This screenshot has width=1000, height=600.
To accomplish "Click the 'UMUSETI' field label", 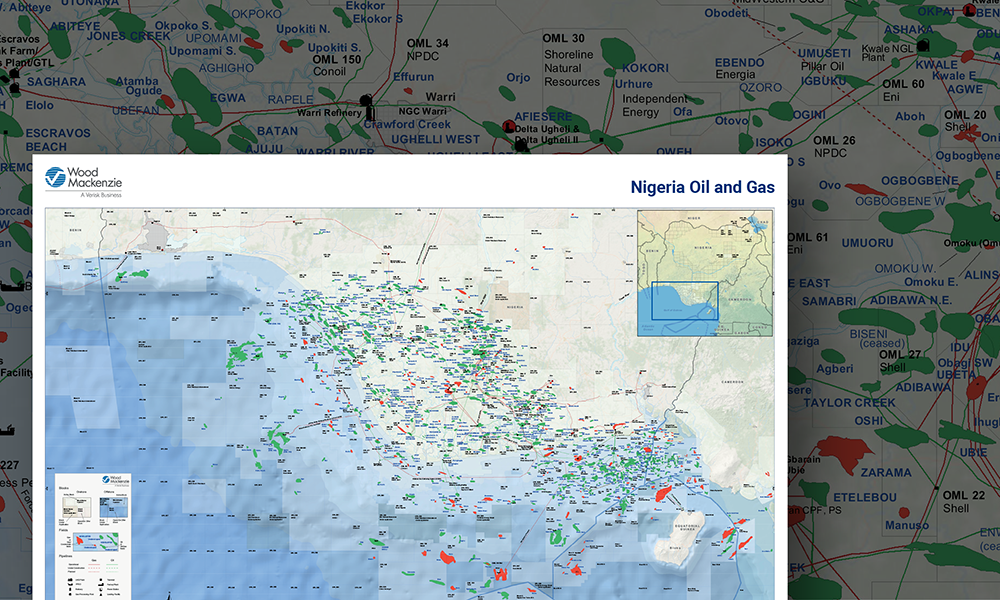I will click(824, 53).
